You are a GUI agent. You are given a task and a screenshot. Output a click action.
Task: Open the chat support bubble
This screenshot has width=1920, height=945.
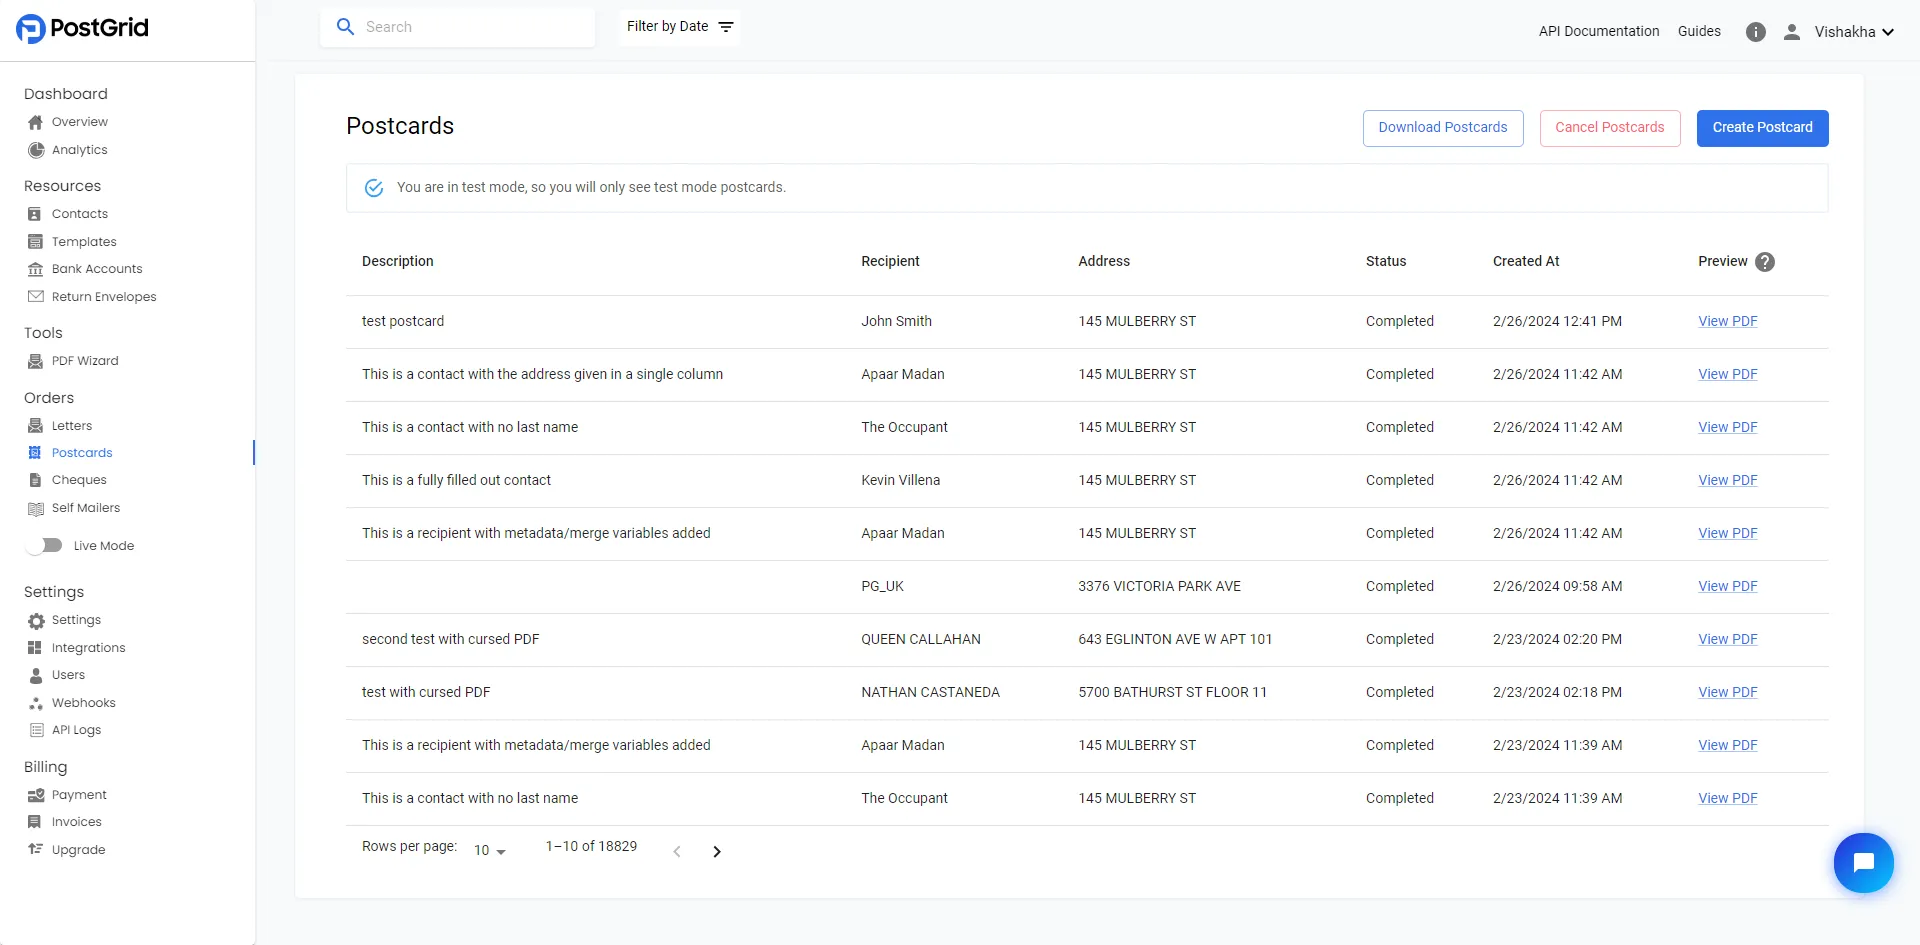click(x=1864, y=862)
